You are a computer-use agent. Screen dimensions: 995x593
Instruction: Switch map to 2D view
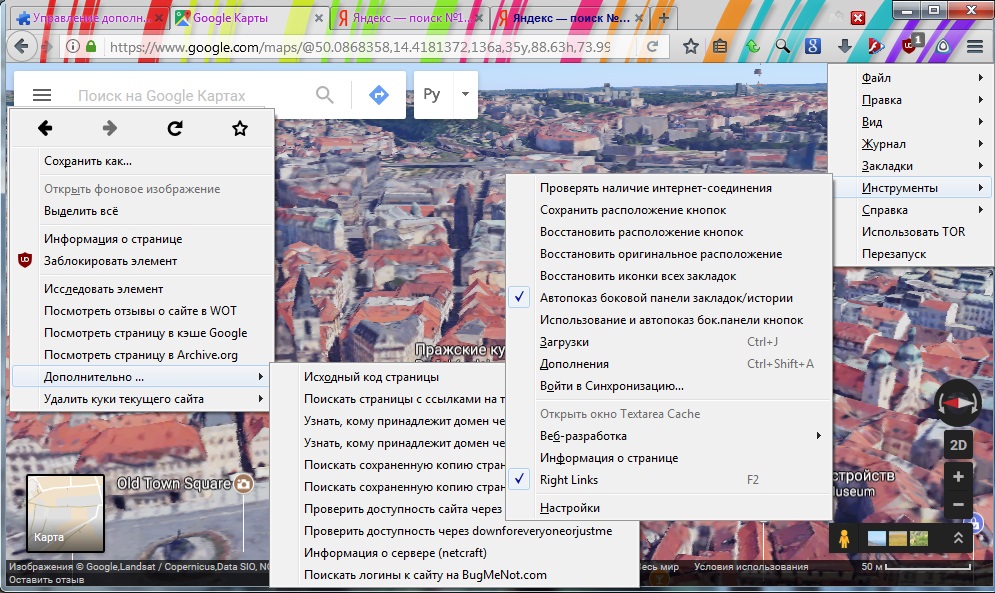tap(958, 445)
